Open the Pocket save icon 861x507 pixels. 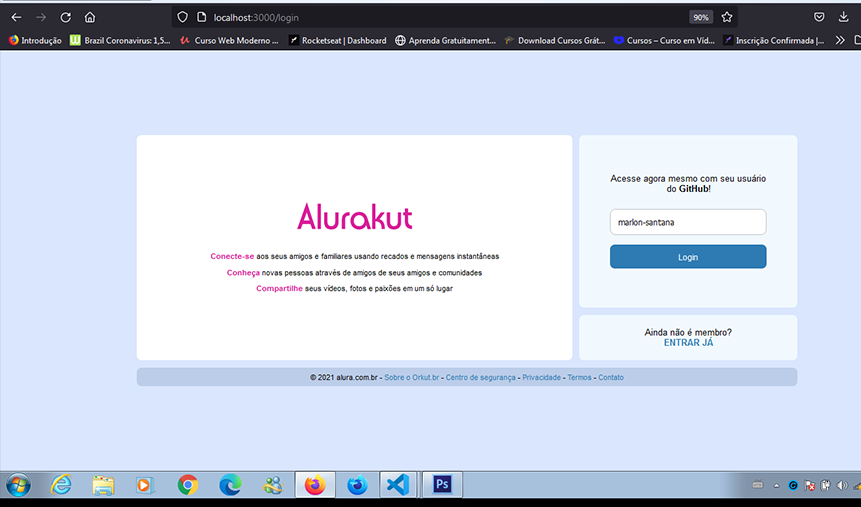tap(819, 18)
